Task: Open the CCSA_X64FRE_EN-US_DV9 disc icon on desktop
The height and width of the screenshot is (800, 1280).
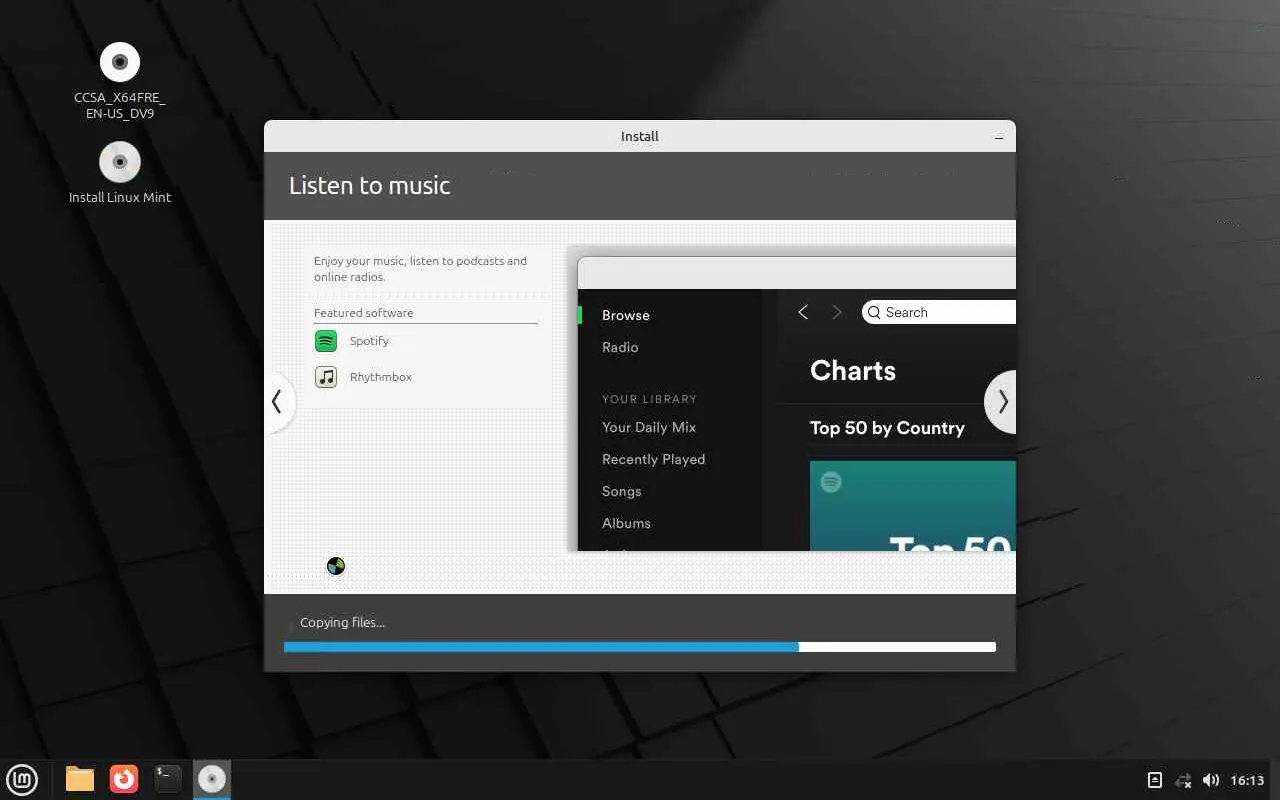Action: tap(120, 62)
